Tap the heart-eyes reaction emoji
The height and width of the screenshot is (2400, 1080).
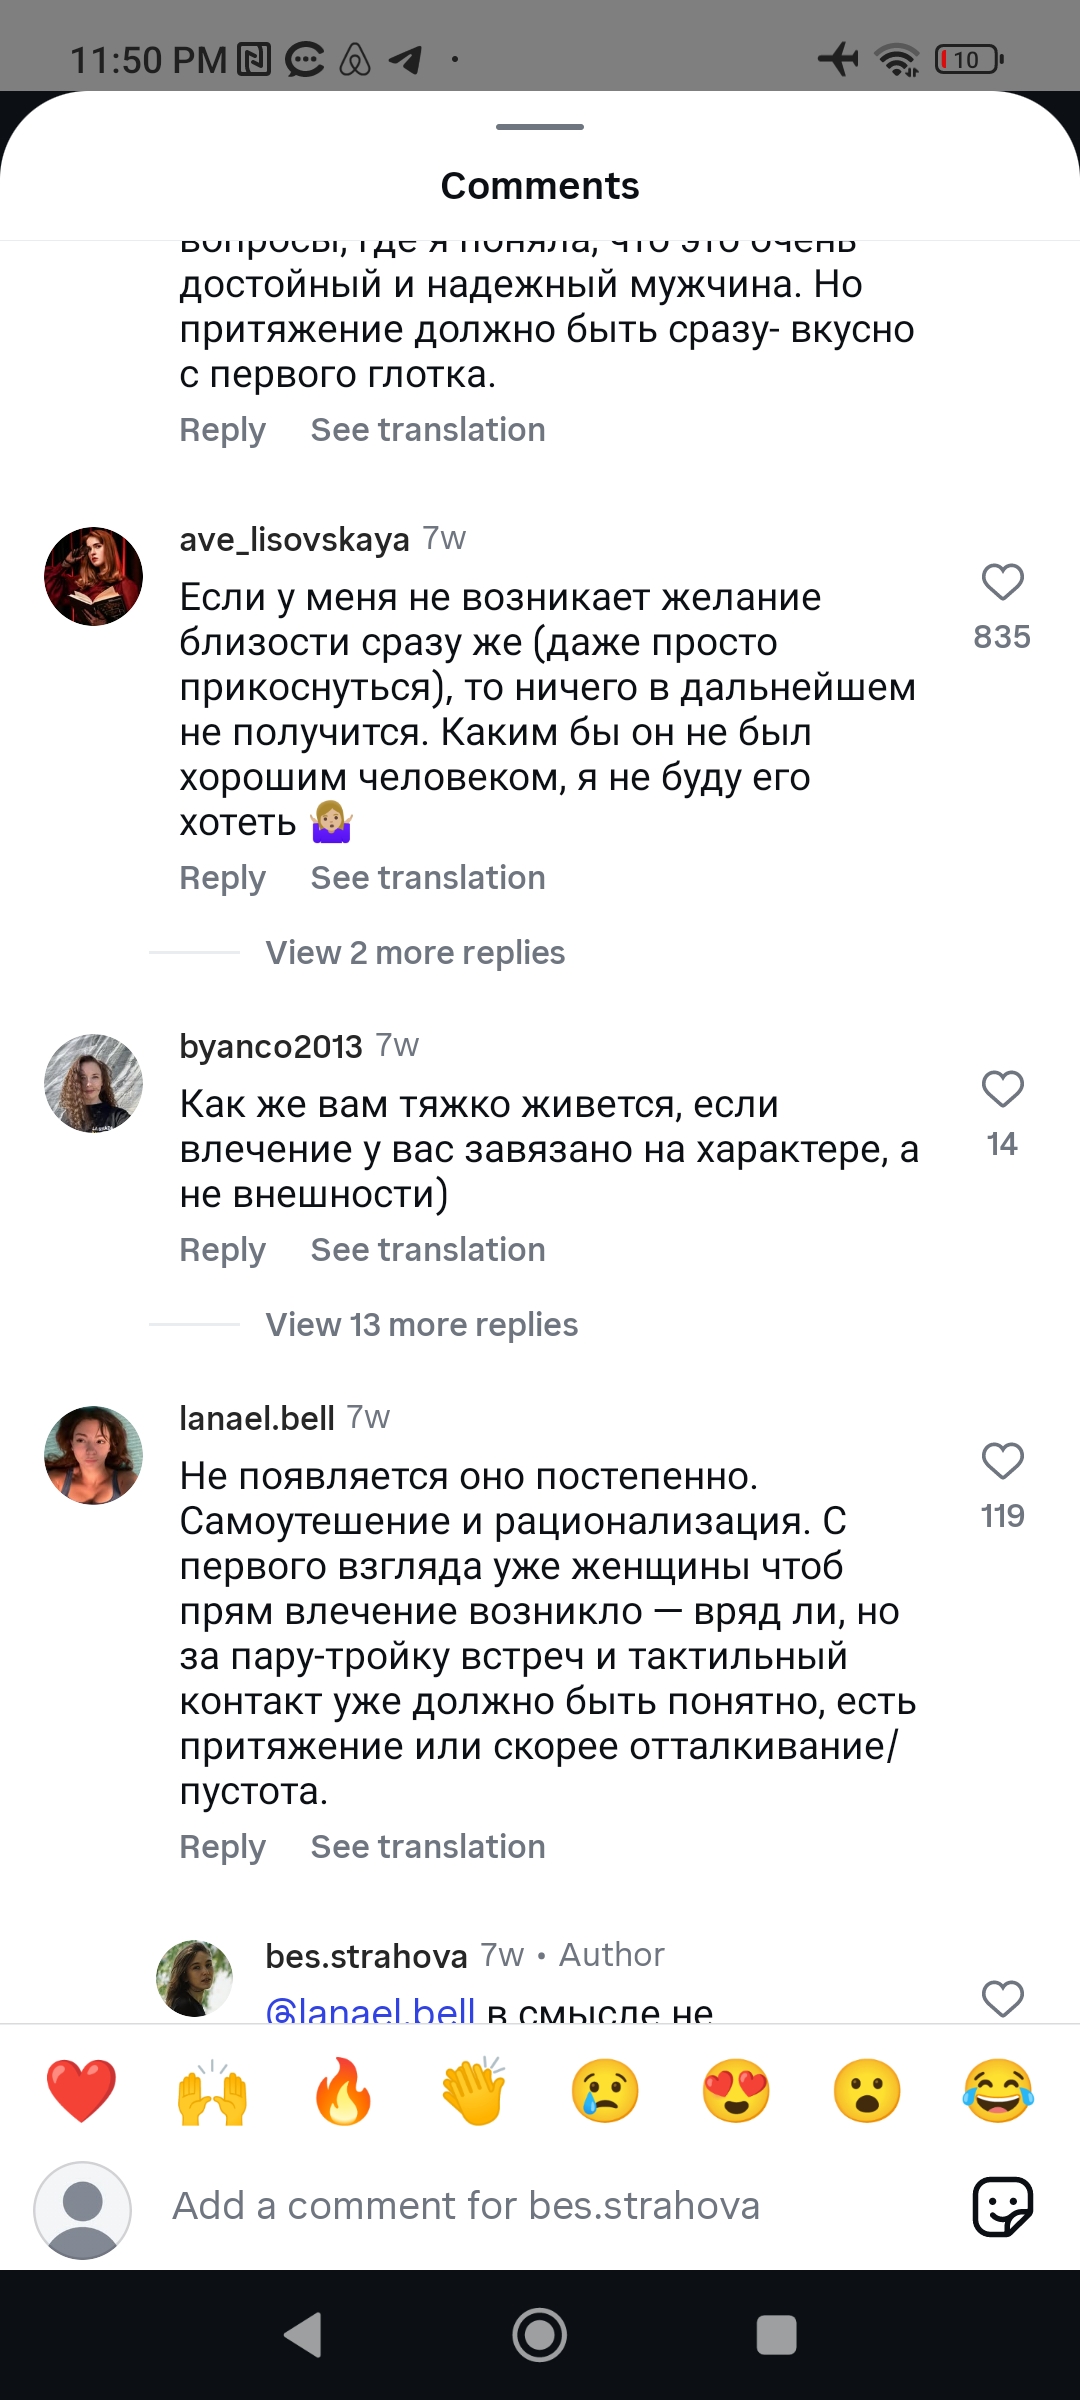pyautogui.click(x=736, y=2091)
